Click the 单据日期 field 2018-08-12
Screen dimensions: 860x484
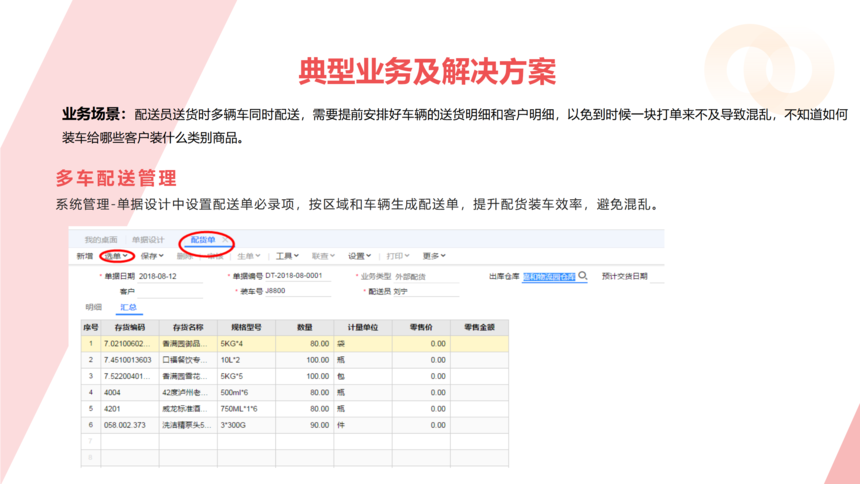click(170, 276)
